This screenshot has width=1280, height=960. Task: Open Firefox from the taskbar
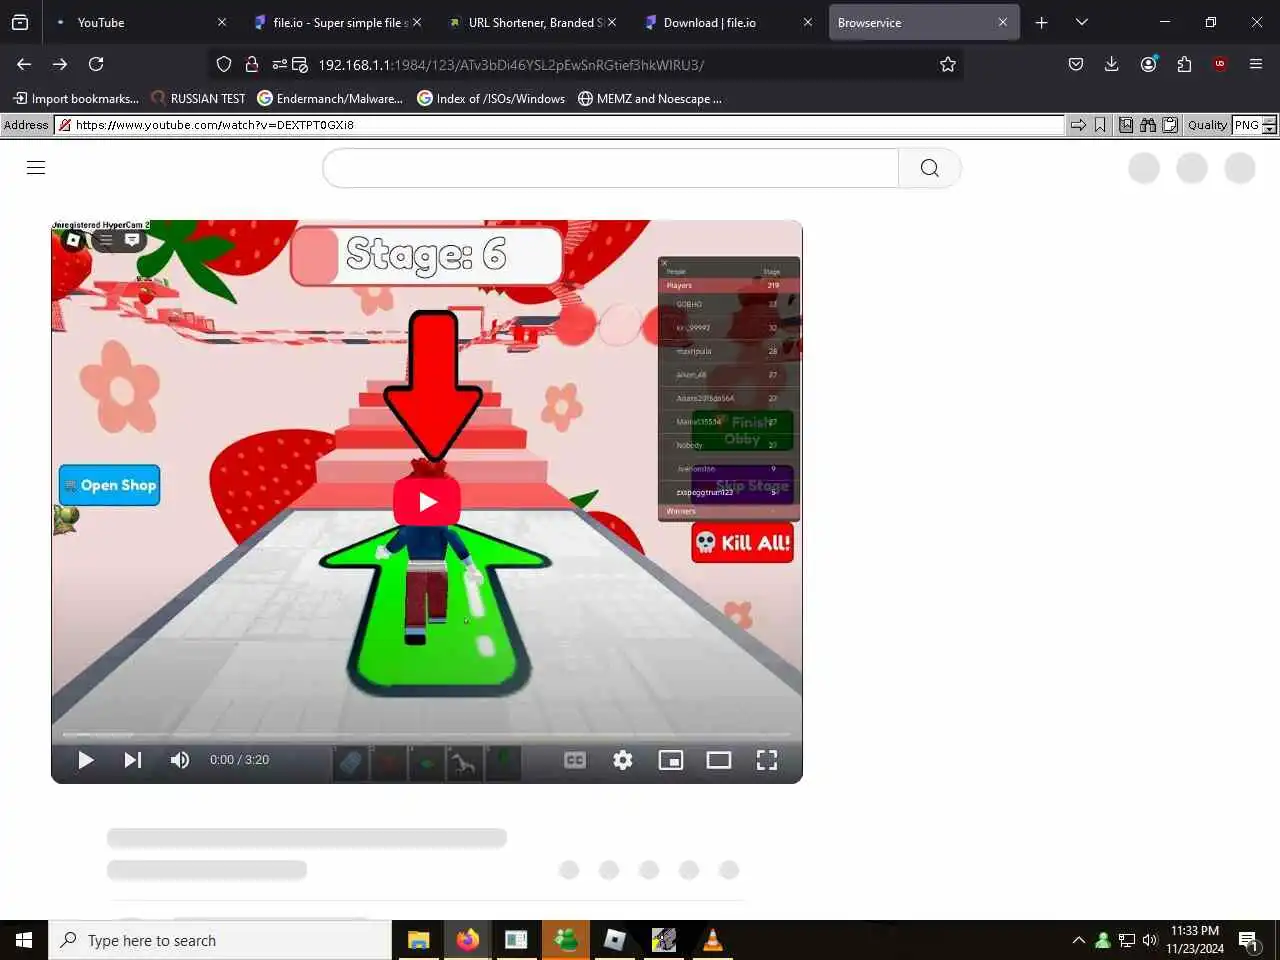pyautogui.click(x=467, y=940)
